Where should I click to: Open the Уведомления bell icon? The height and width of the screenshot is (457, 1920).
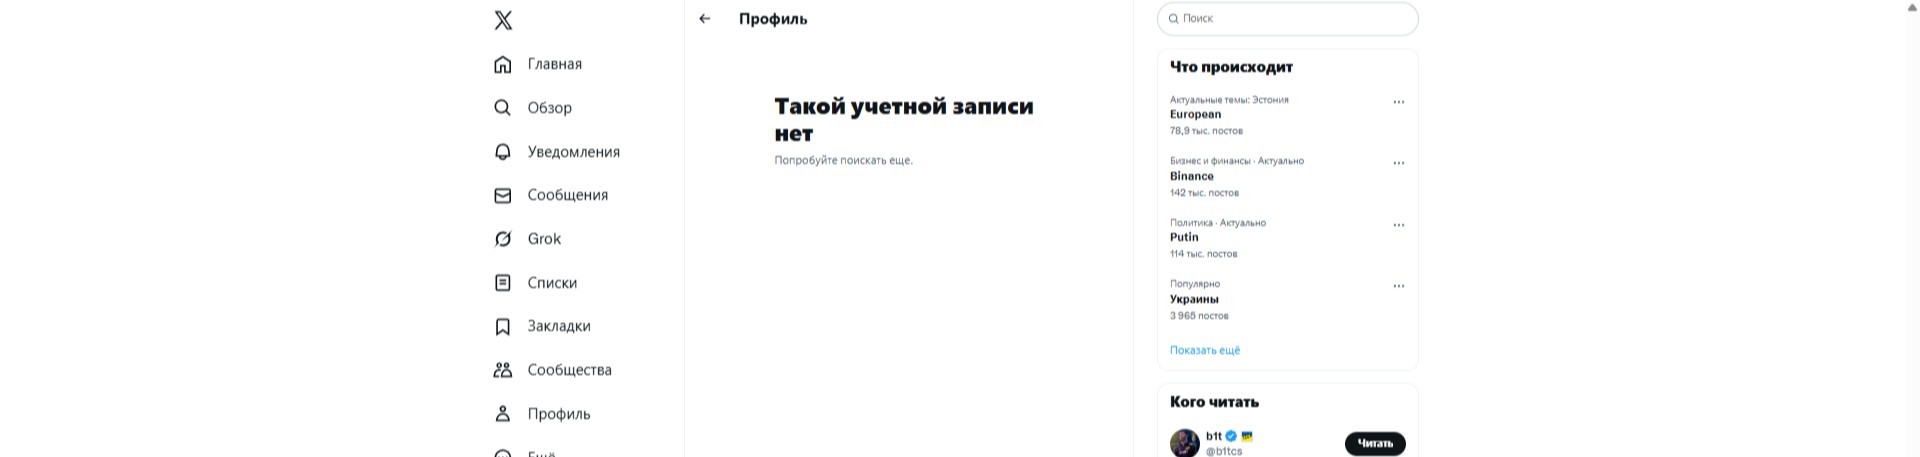tap(503, 152)
